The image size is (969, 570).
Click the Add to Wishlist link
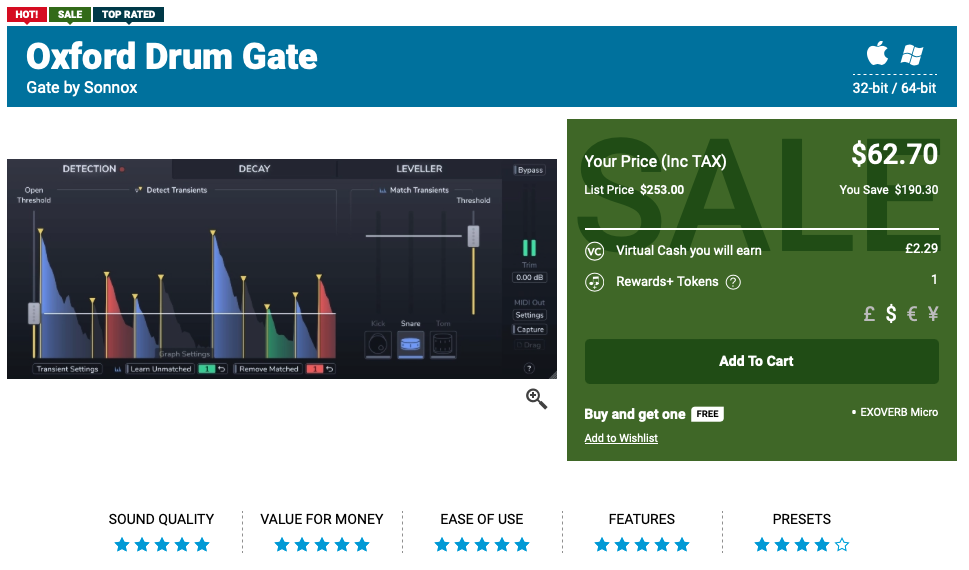620,438
